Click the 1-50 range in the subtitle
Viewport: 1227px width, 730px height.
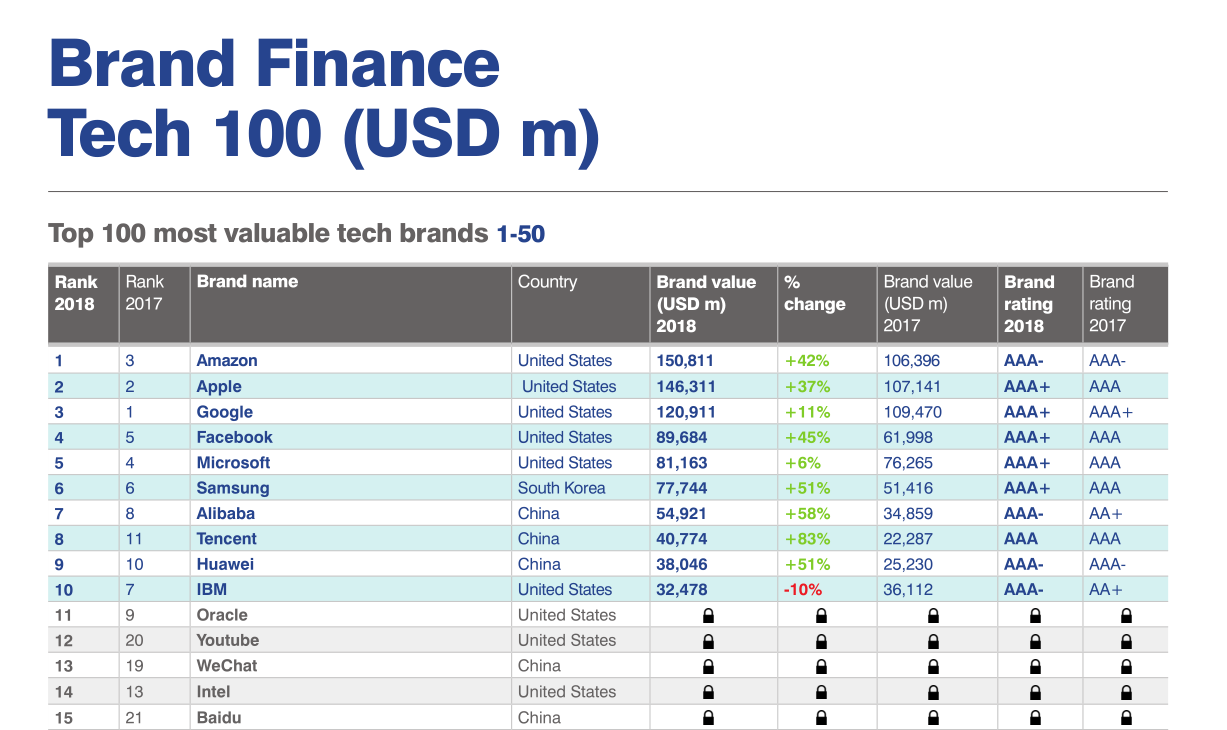[x=520, y=234]
